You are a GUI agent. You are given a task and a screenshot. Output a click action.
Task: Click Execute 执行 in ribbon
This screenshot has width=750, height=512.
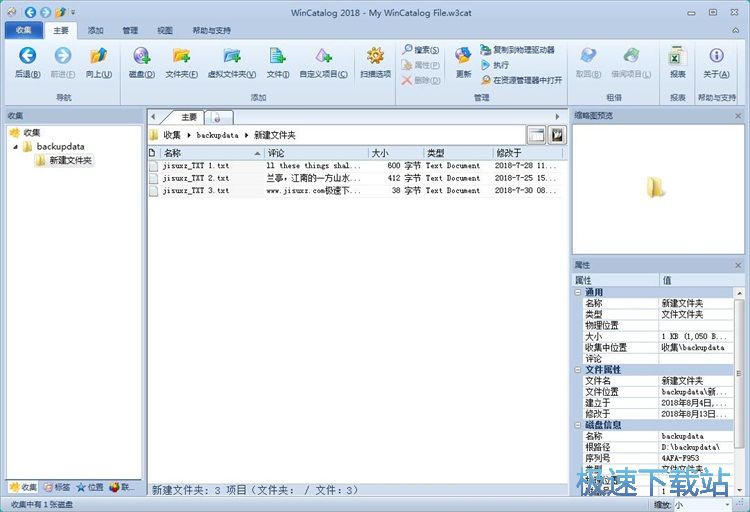(495, 65)
